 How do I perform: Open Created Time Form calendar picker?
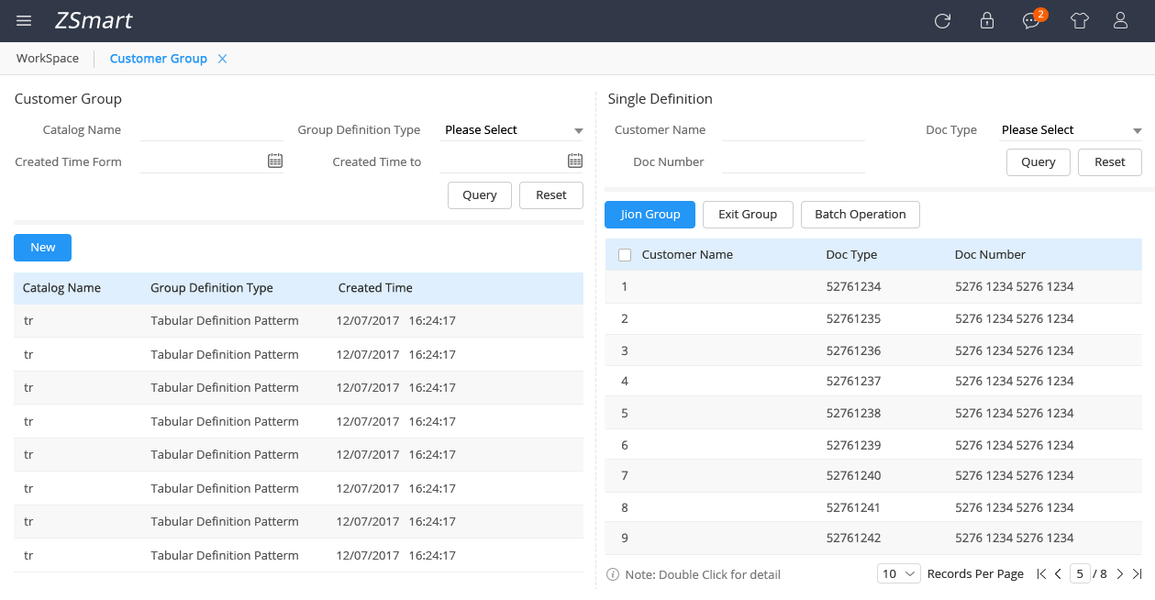click(275, 161)
